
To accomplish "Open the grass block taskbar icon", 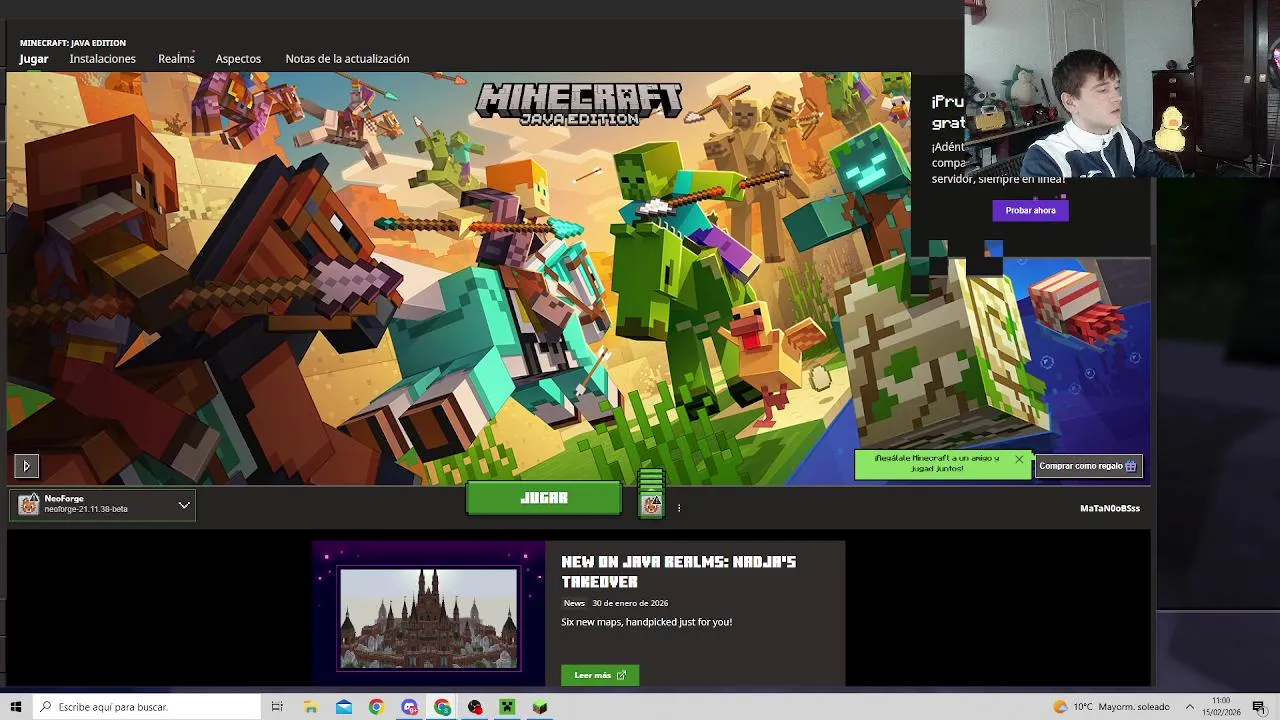I will [x=540, y=707].
